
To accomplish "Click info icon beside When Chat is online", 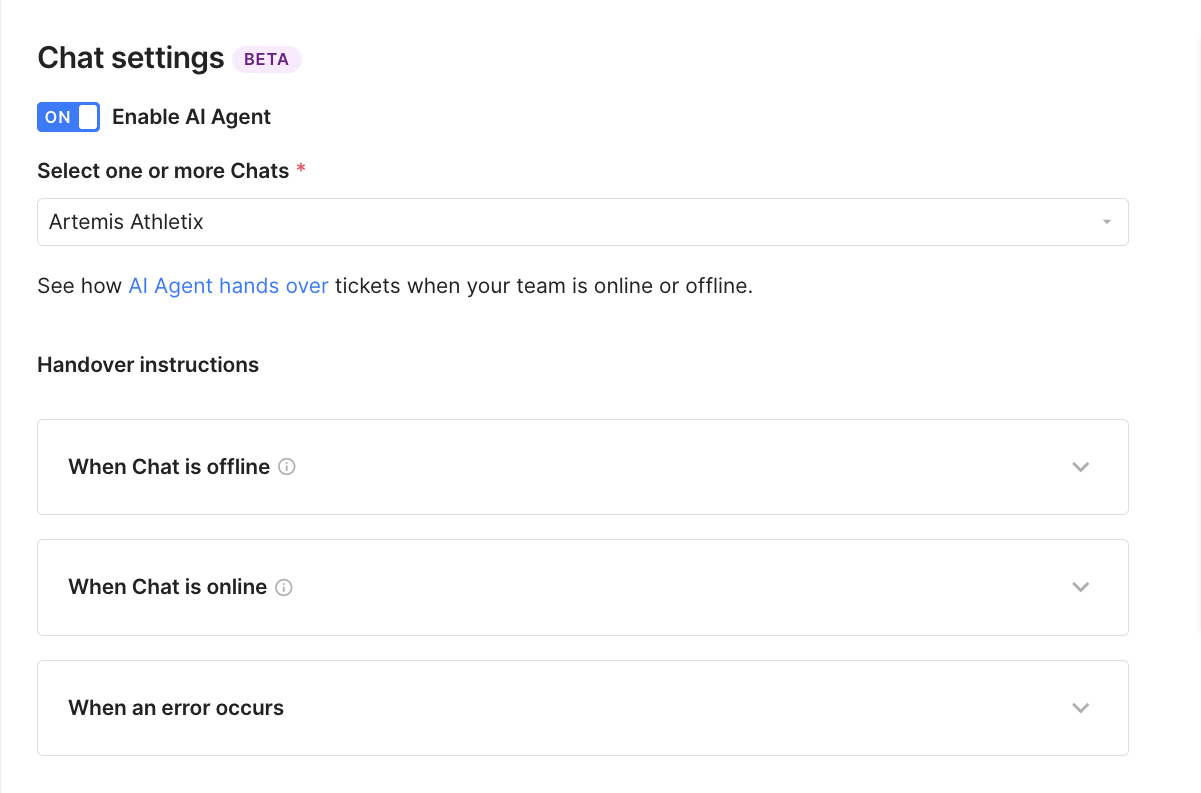I will pyautogui.click(x=284, y=588).
